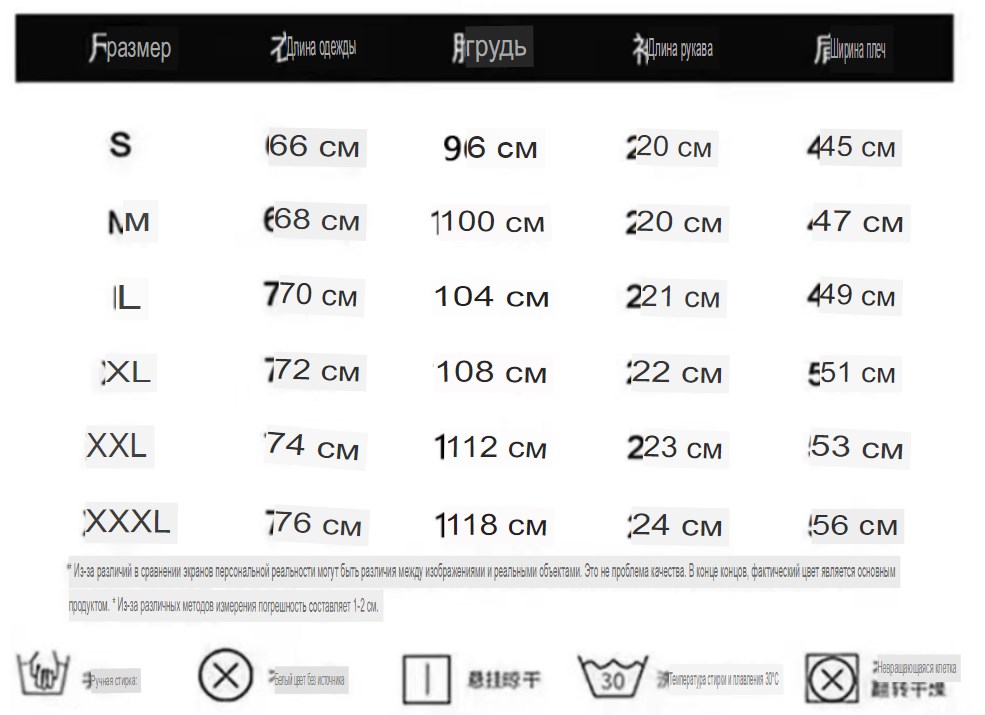
Task: Select the Длина одежды column header
Action: (x=313, y=48)
